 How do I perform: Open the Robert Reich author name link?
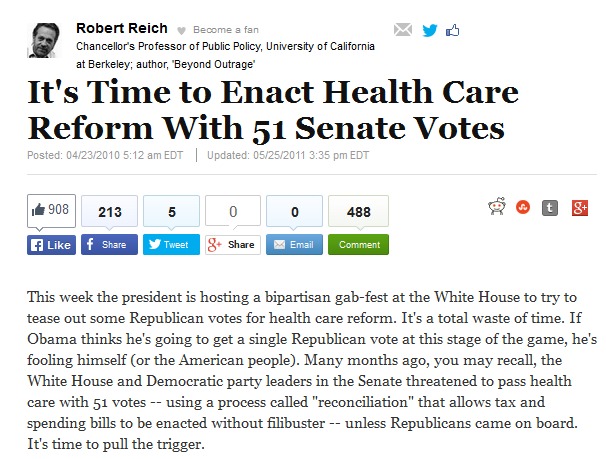[122, 28]
